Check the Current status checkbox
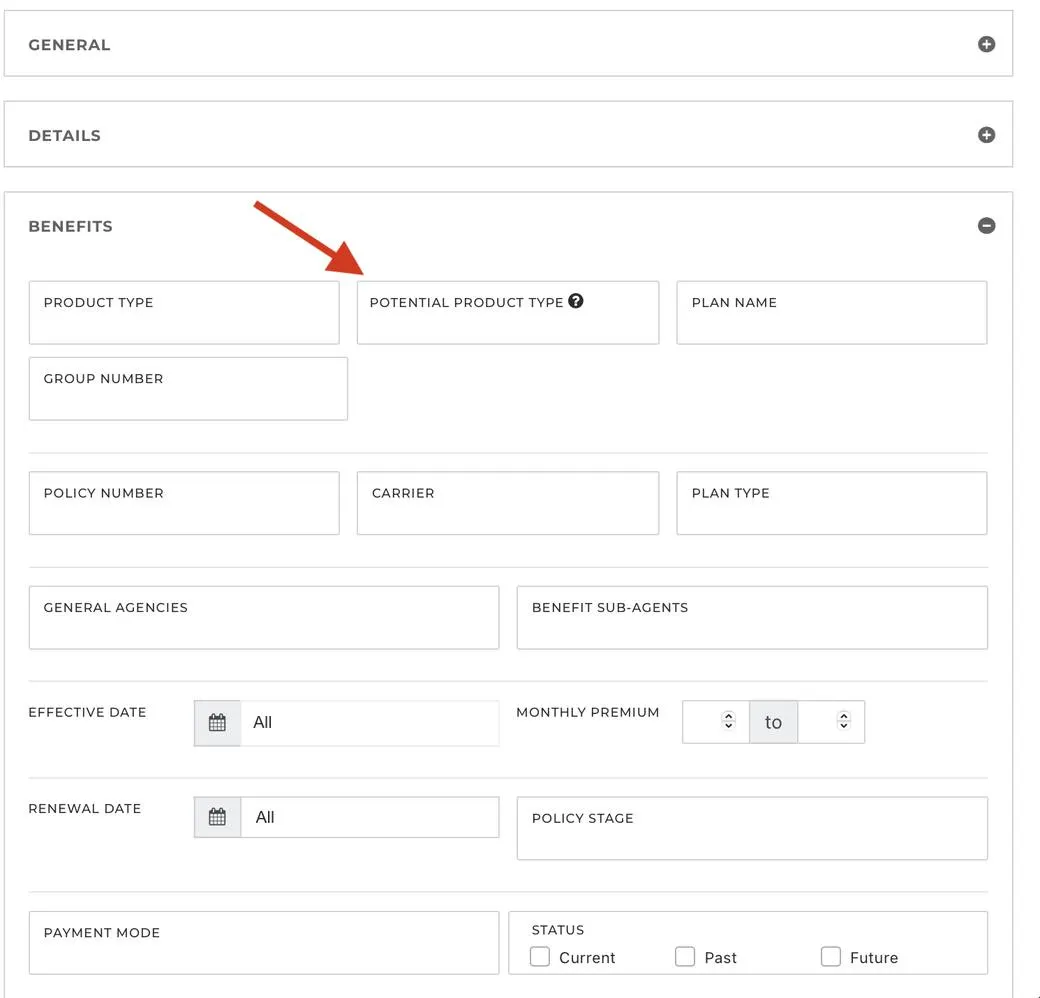The width and height of the screenshot is (1040, 998). click(540, 956)
